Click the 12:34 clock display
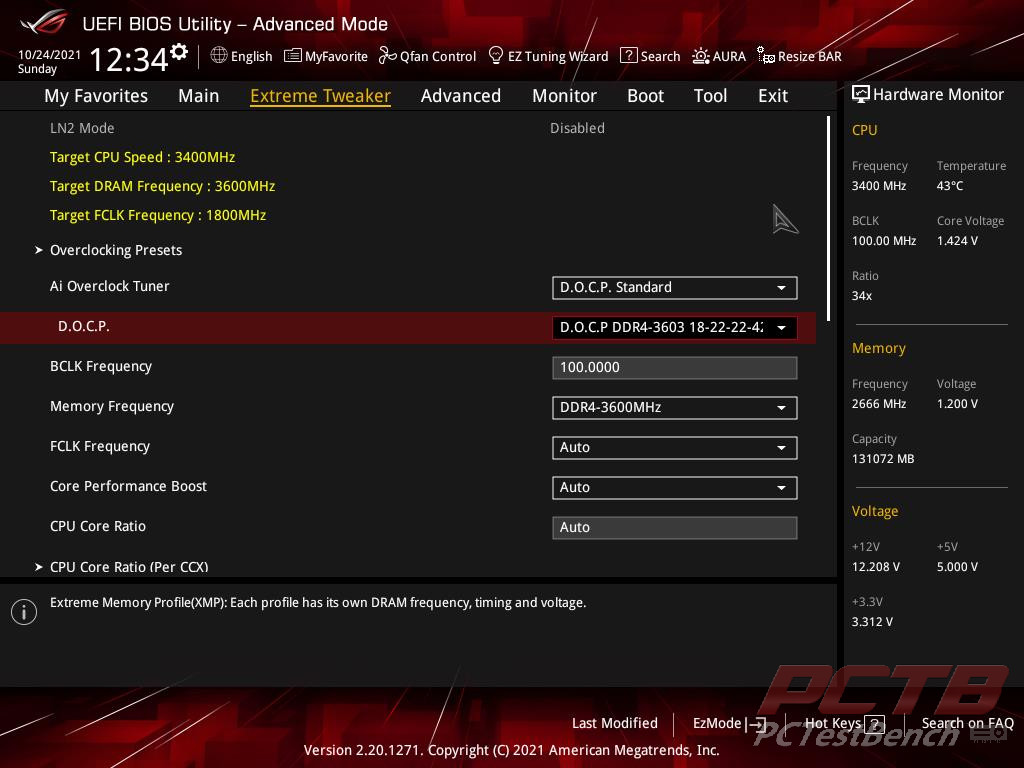The image size is (1024, 768). (x=129, y=59)
